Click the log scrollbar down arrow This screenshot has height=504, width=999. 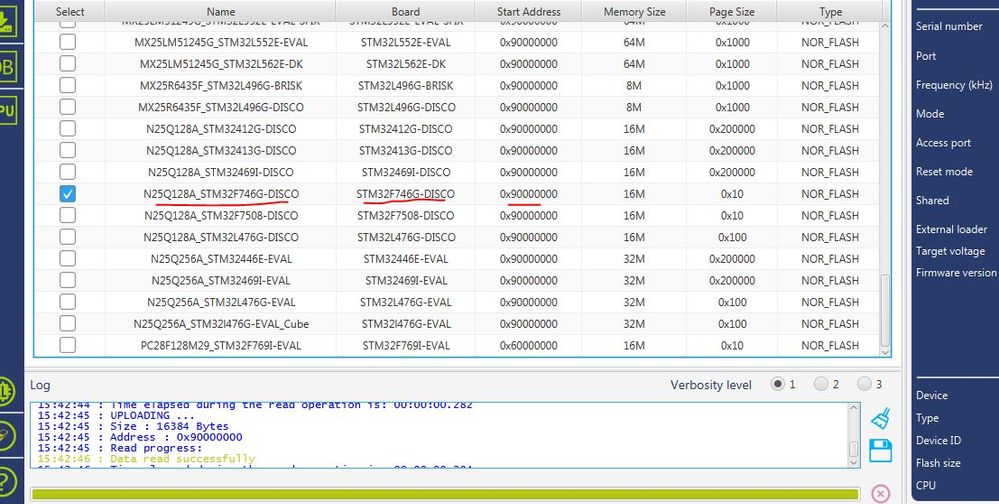854,463
